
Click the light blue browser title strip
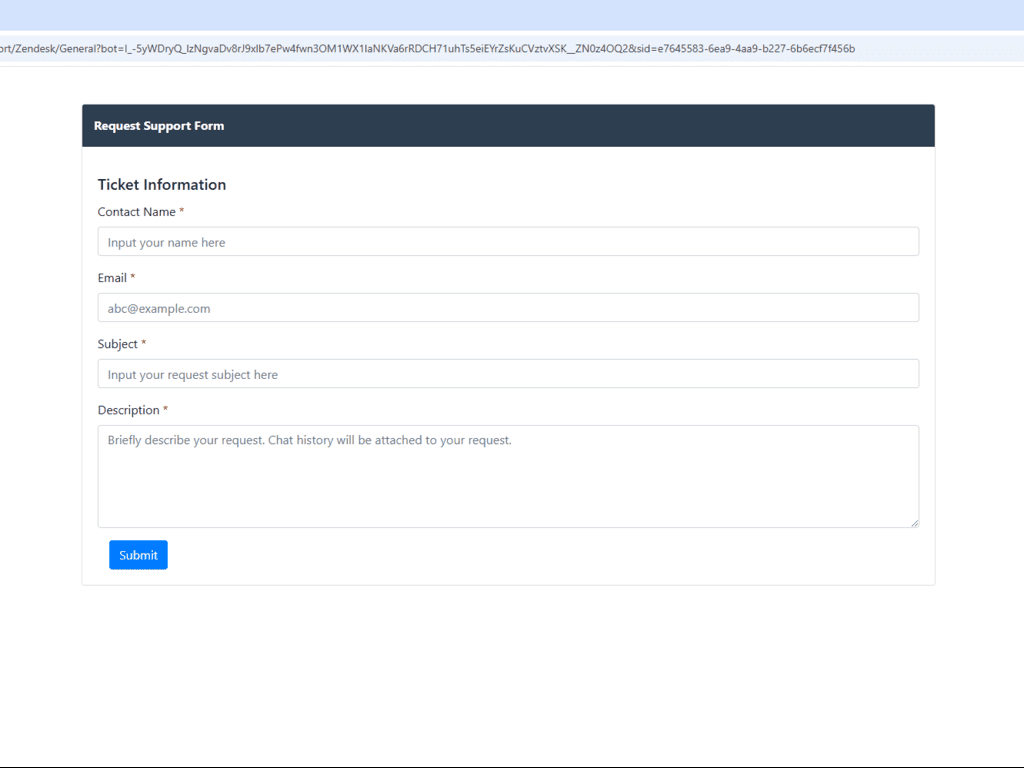(x=512, y=15)
